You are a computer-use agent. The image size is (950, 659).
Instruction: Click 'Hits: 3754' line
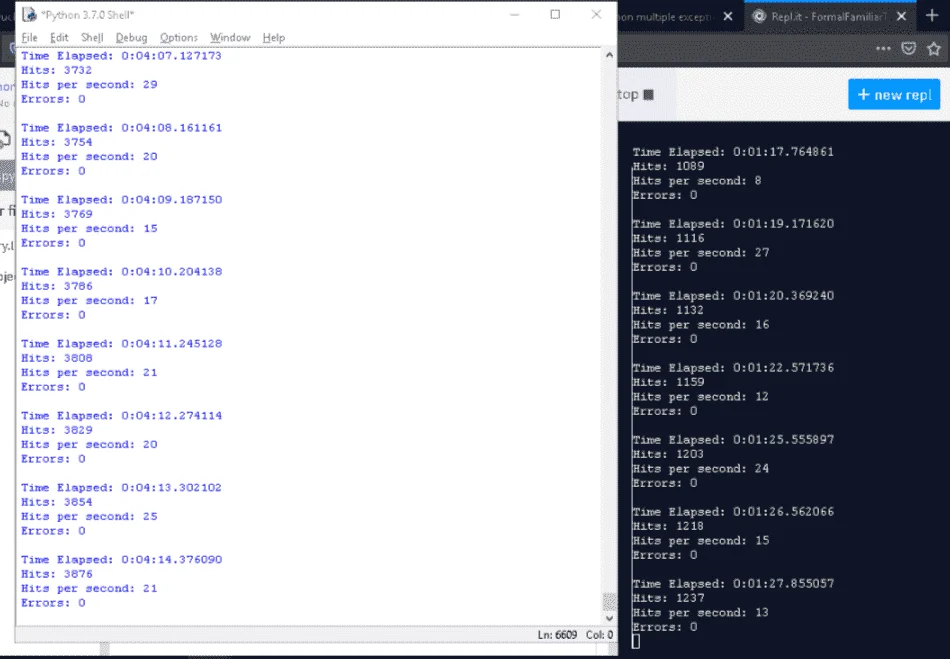click(x=56, y=142)
